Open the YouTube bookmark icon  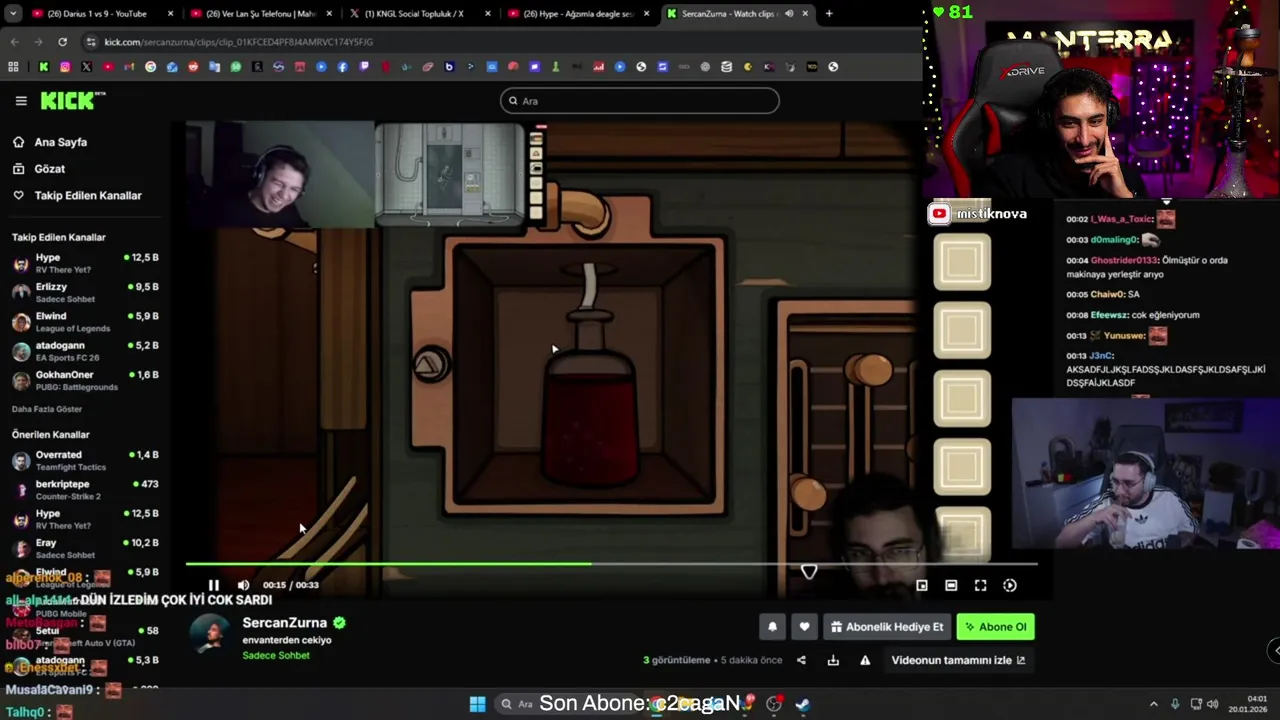107,67
